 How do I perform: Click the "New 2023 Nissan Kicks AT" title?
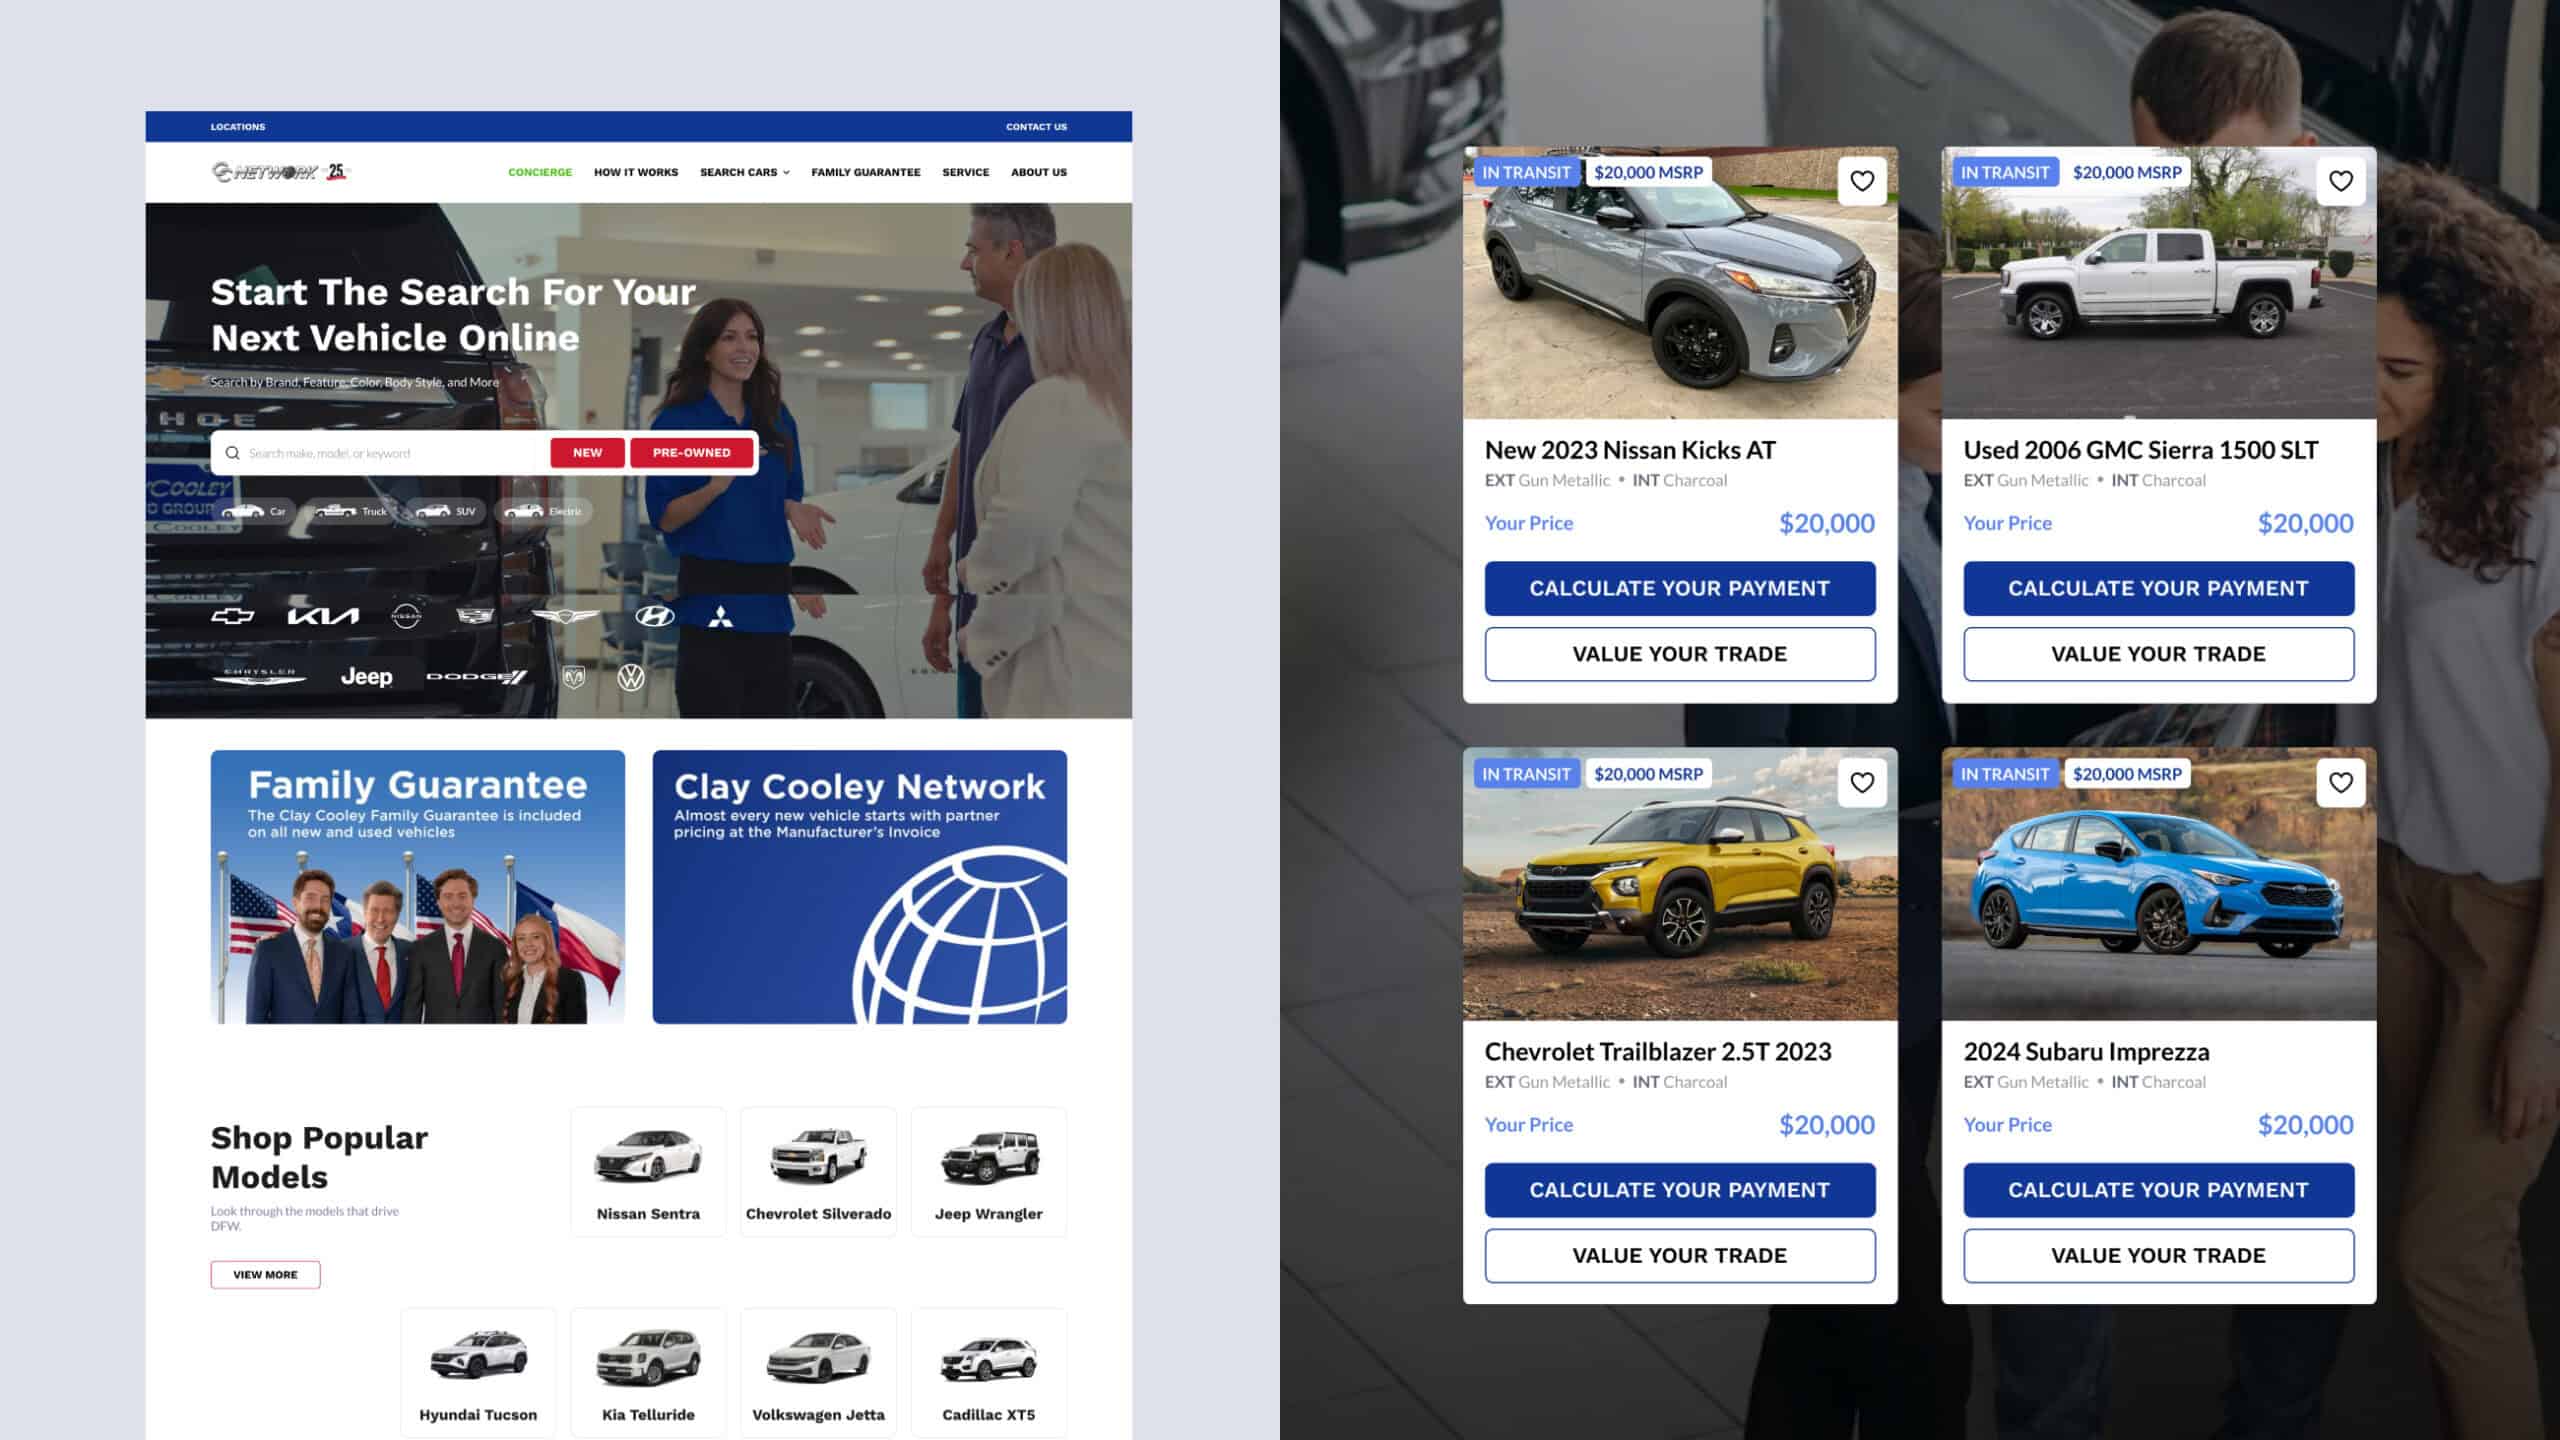point(1630,450)
